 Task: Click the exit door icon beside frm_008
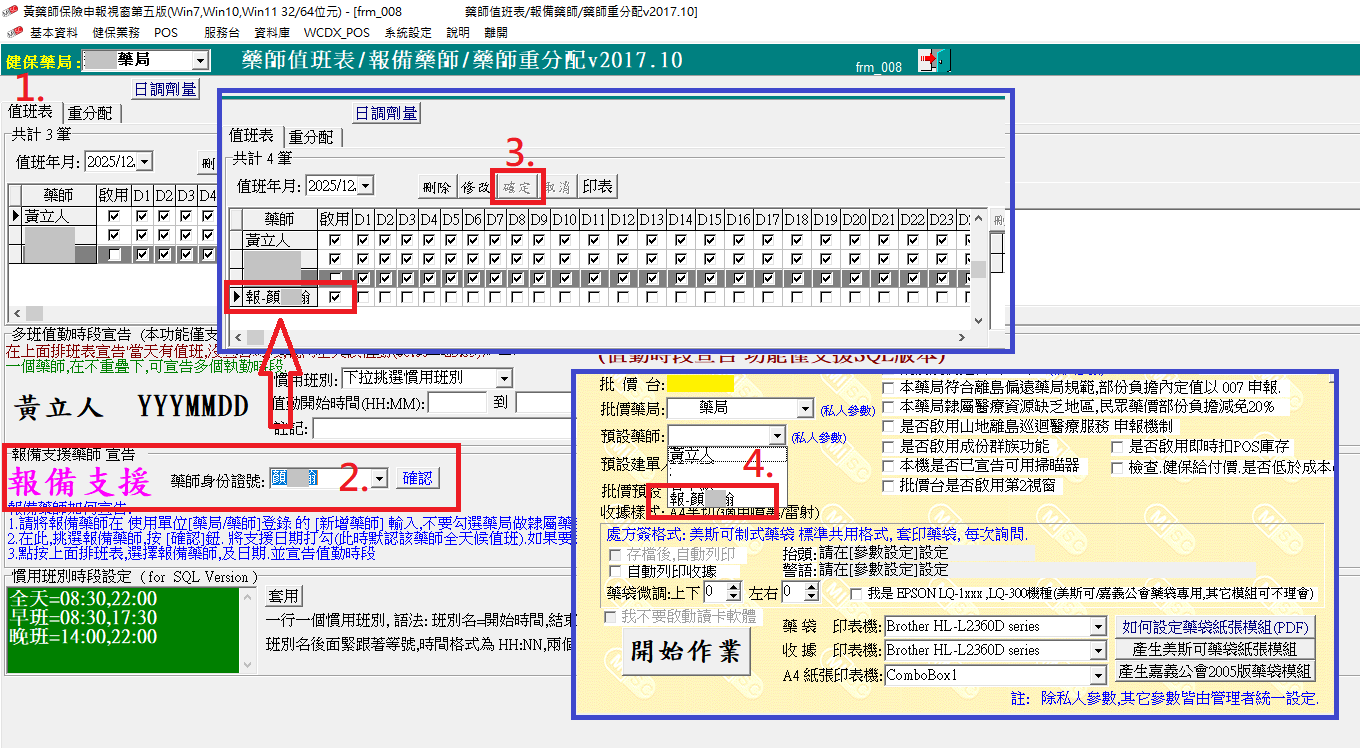[x=936, y=61]
